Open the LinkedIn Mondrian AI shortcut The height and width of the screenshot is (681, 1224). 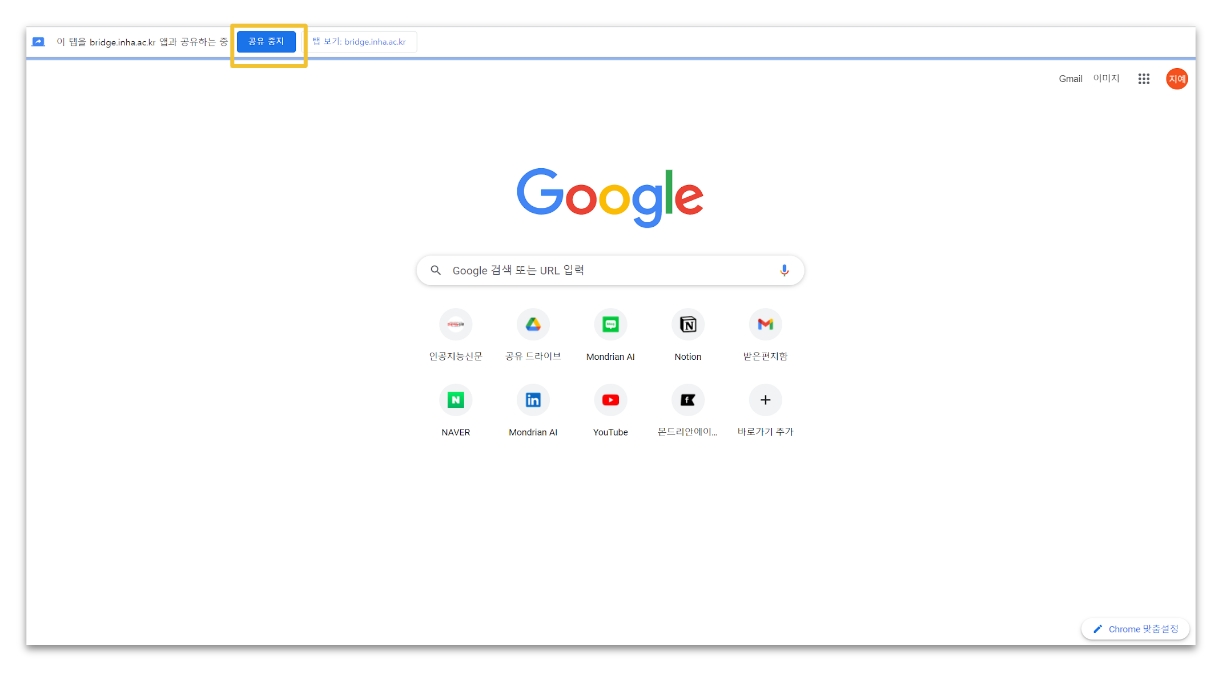[x=533, y=401]
